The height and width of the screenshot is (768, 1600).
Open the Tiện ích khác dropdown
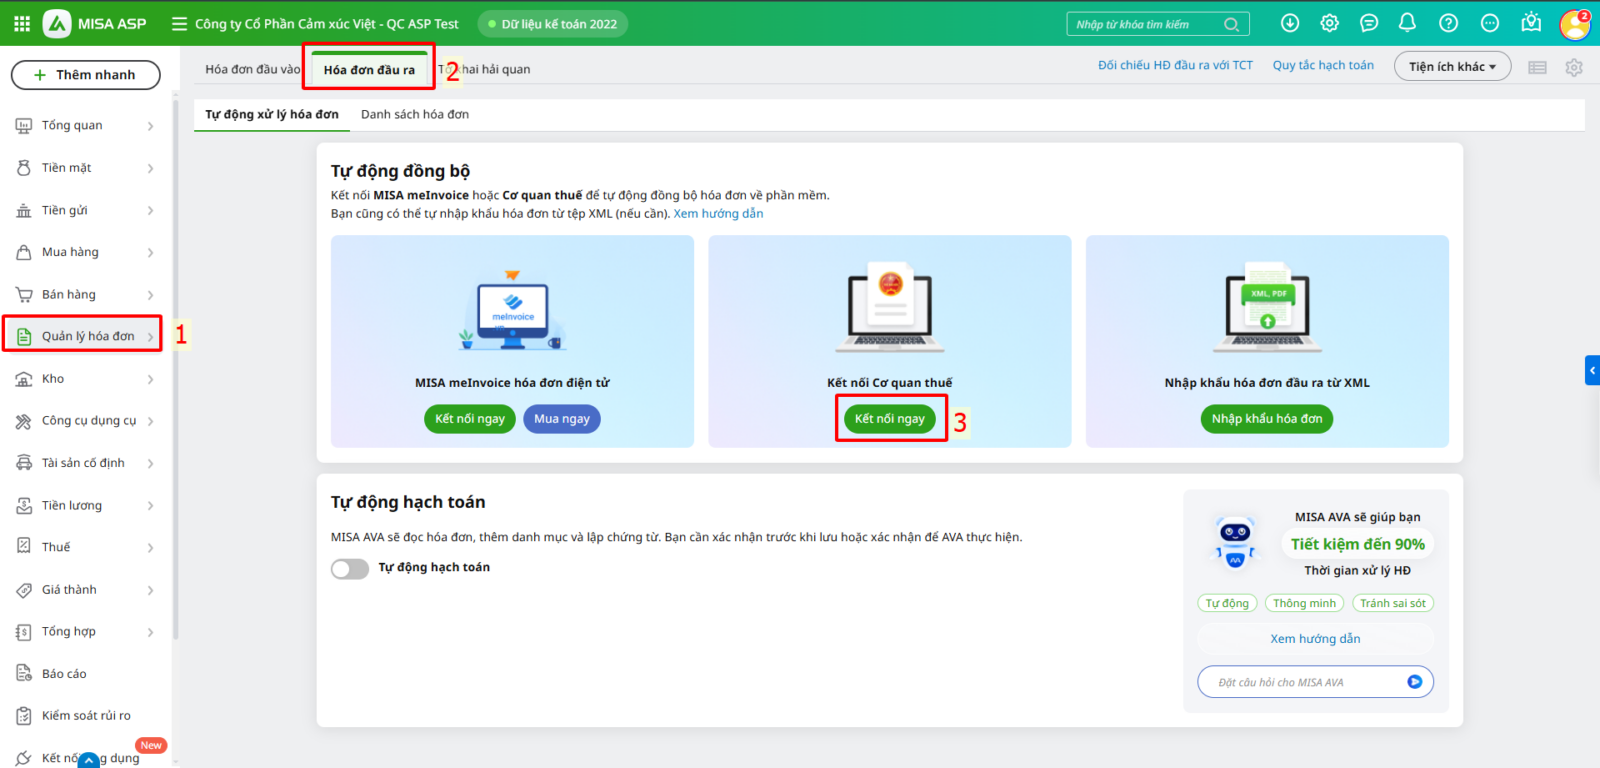[x=1452, y=67]
